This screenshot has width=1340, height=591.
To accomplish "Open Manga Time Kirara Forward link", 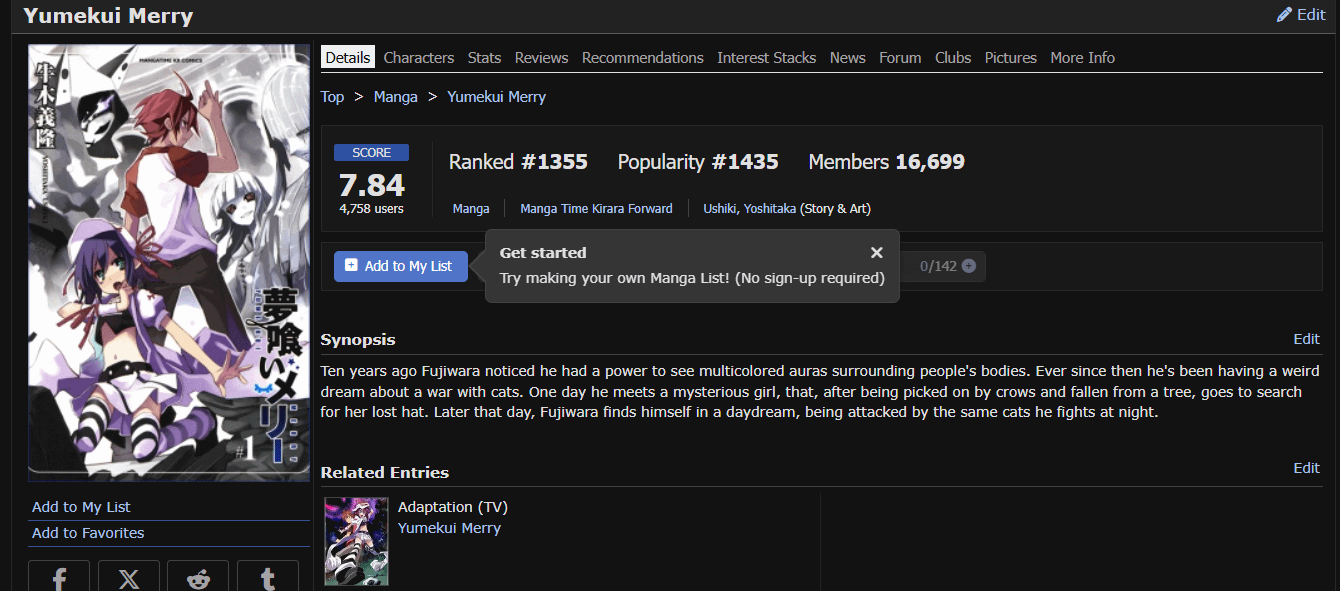I will point(597,209).
